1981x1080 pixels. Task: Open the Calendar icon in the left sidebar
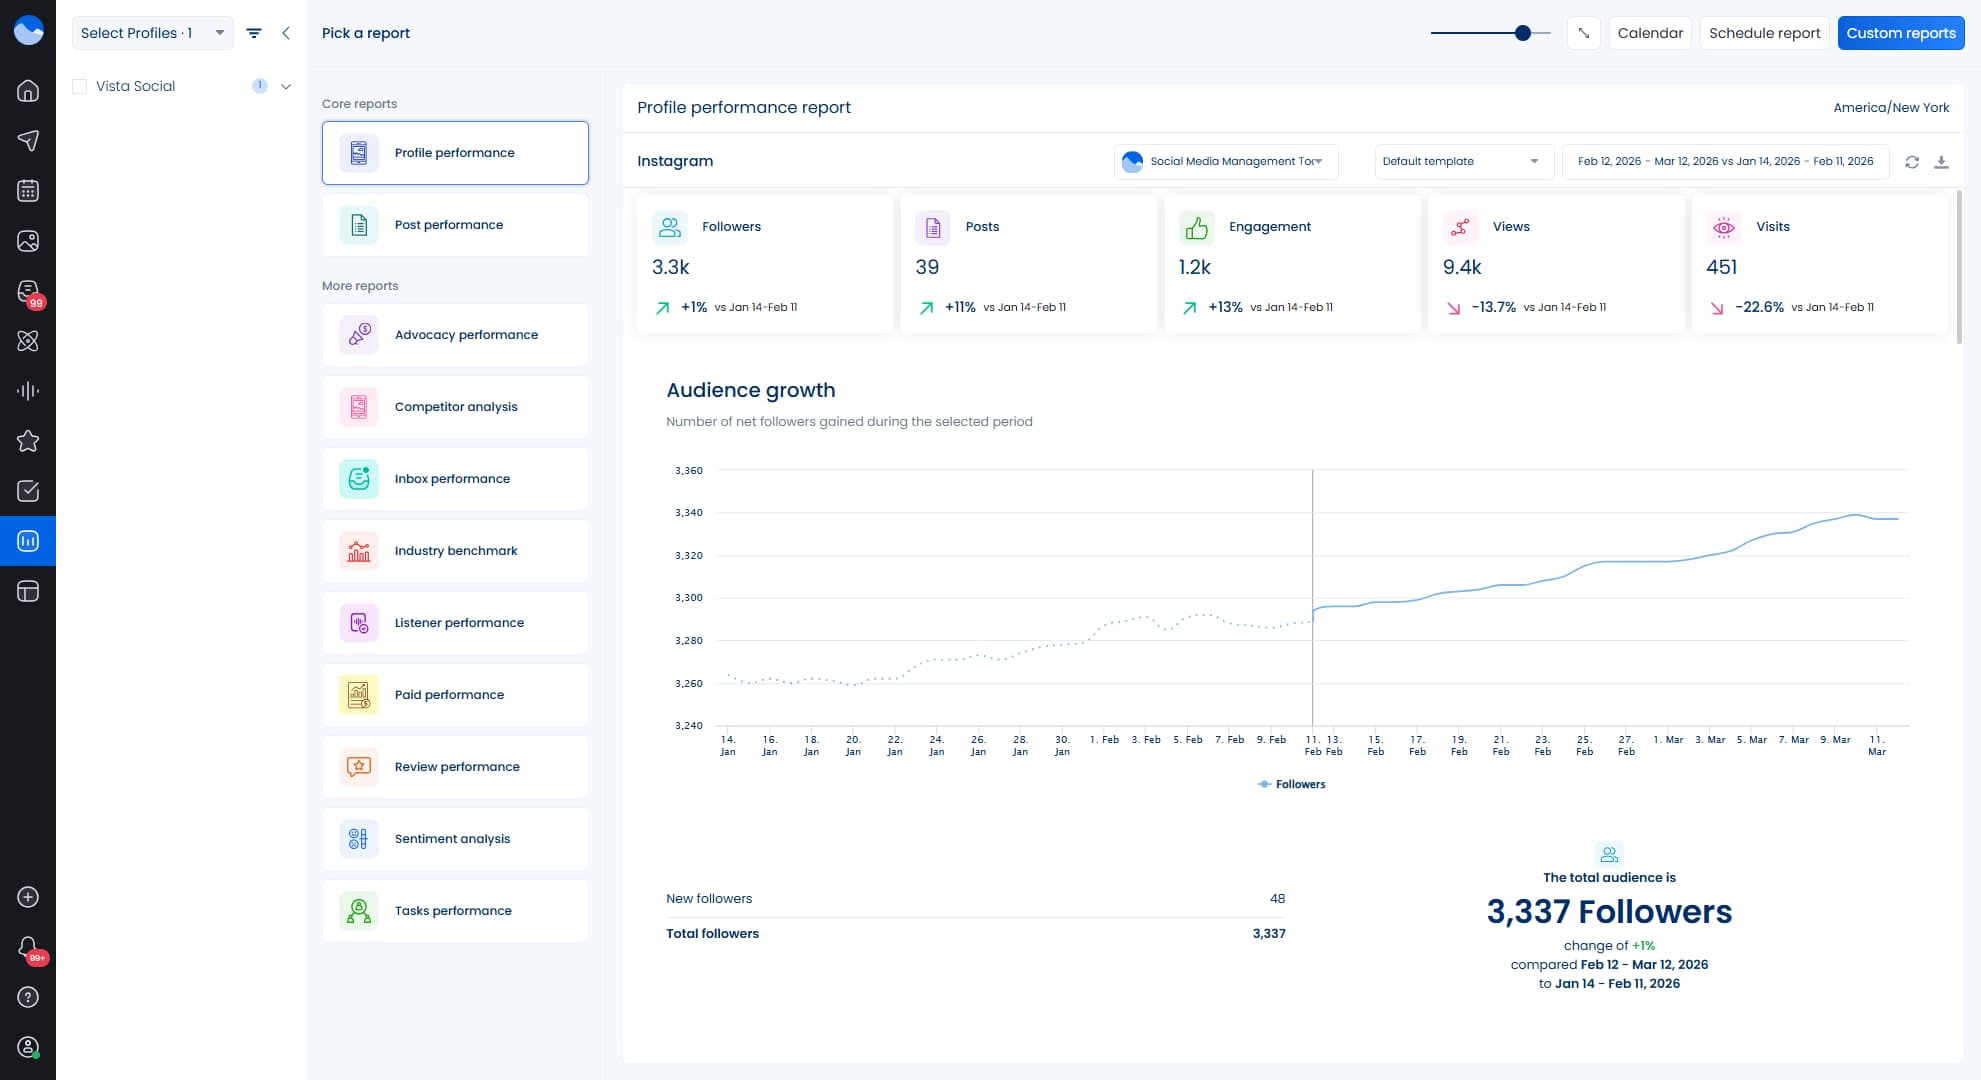click(28, 190)
